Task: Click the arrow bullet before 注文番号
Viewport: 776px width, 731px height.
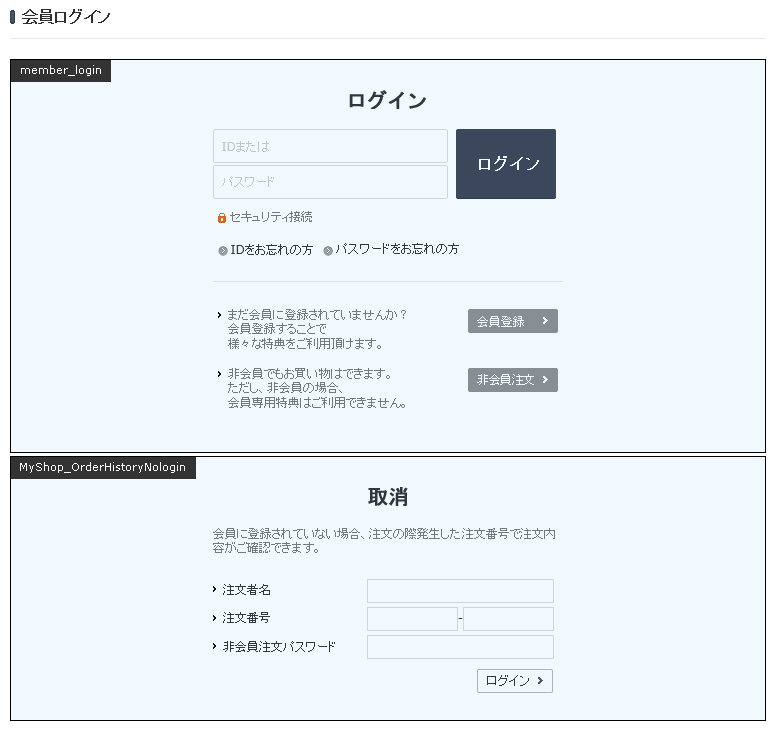Action: coord(214,618)
